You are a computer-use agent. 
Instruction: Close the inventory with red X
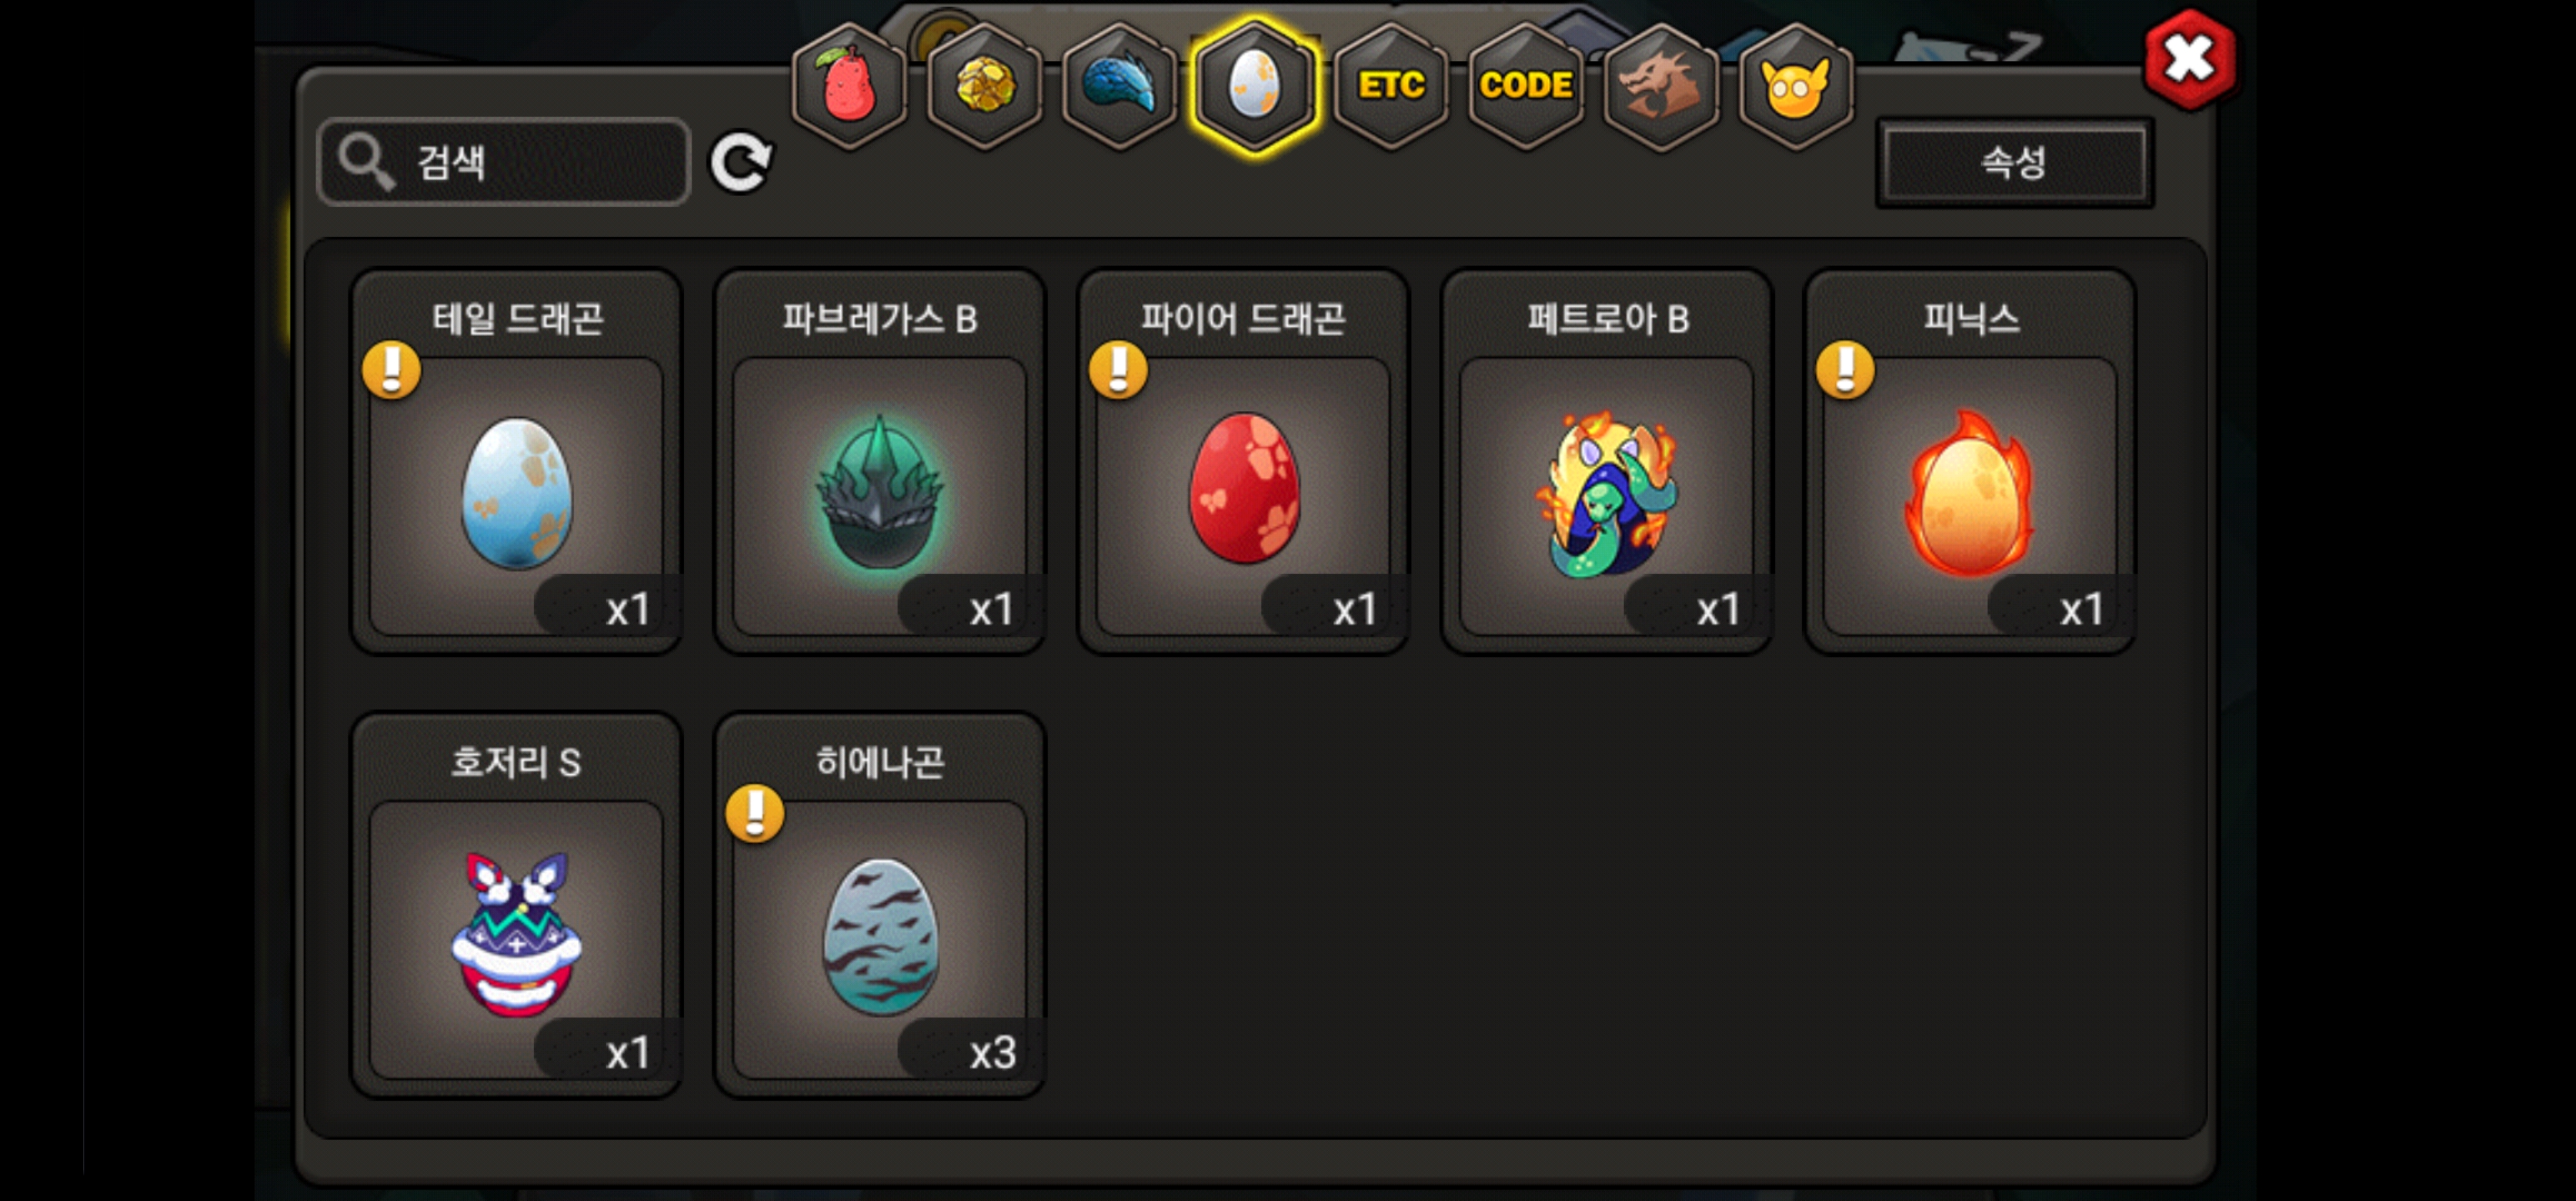(x=2190, y=59)
